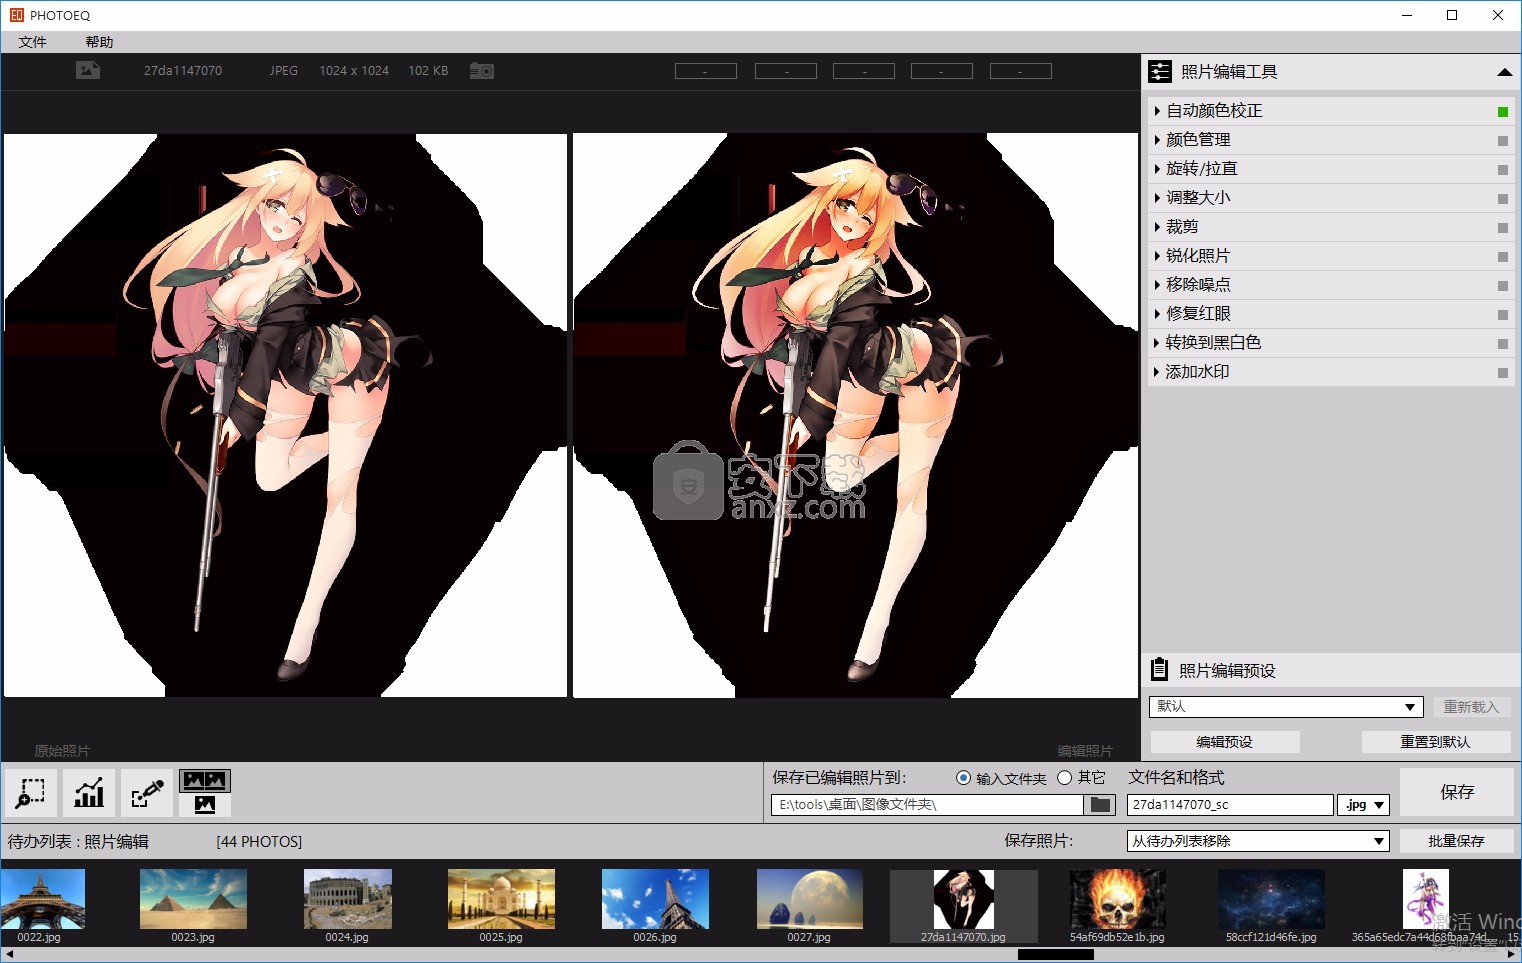1522x963 pixels.
Task: Expand the 转换到黑白色 section
Action: pos(1157,343)
